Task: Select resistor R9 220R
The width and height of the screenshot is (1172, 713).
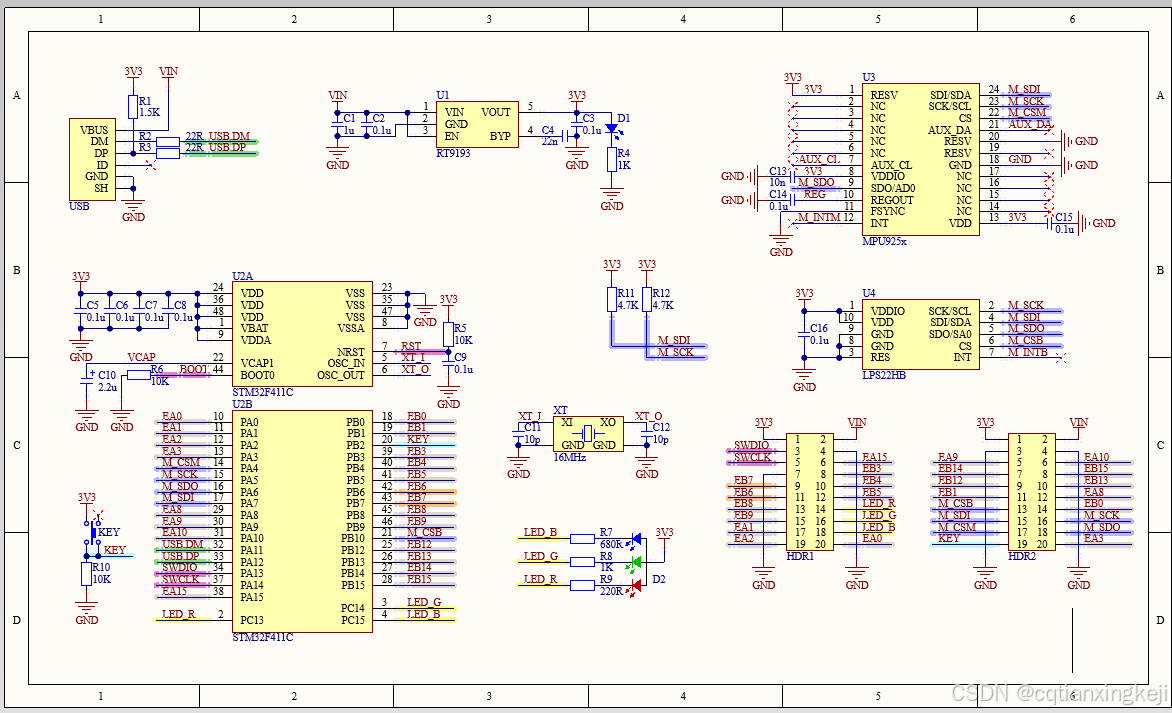Action: (582, 585)
